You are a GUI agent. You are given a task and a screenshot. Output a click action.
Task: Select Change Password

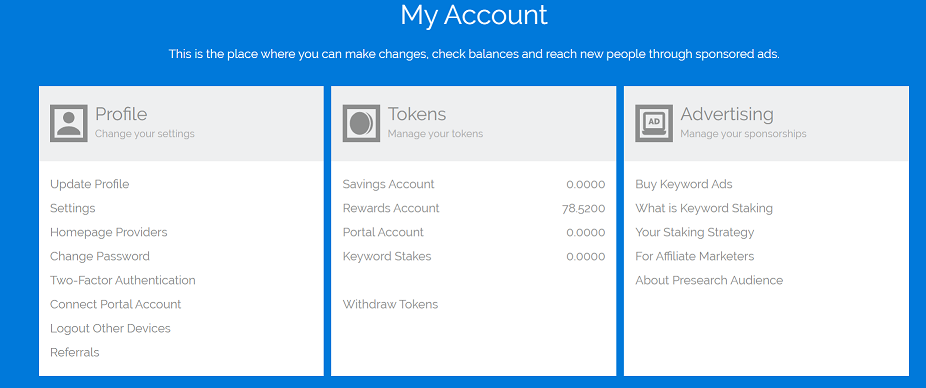[100, 256]
